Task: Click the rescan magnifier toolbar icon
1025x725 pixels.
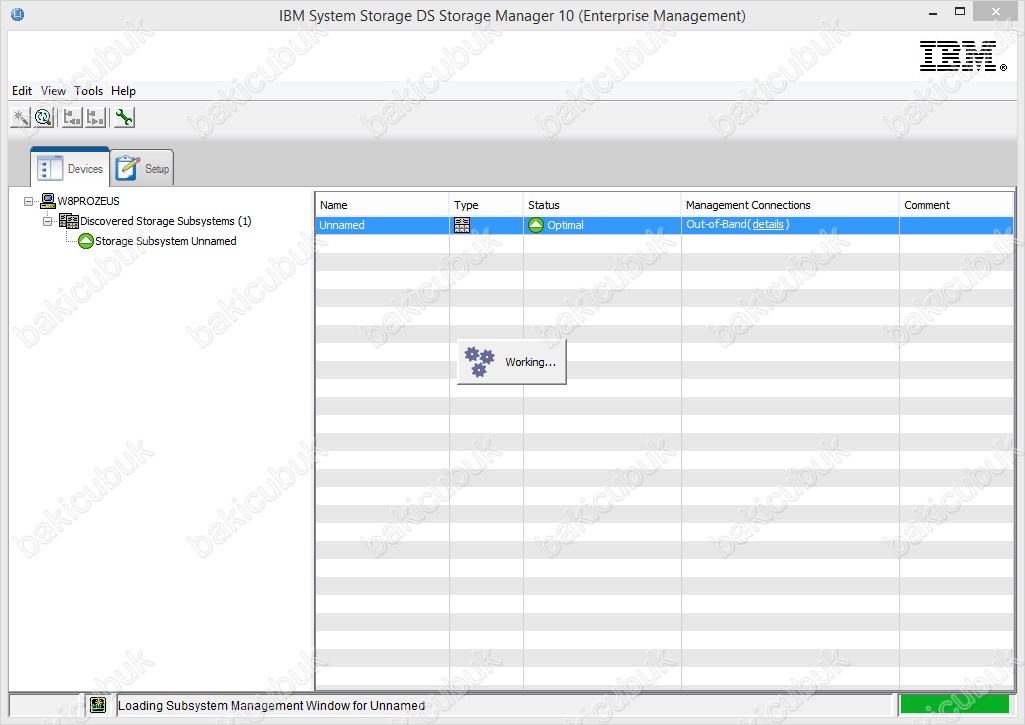Action: point(44,118)
